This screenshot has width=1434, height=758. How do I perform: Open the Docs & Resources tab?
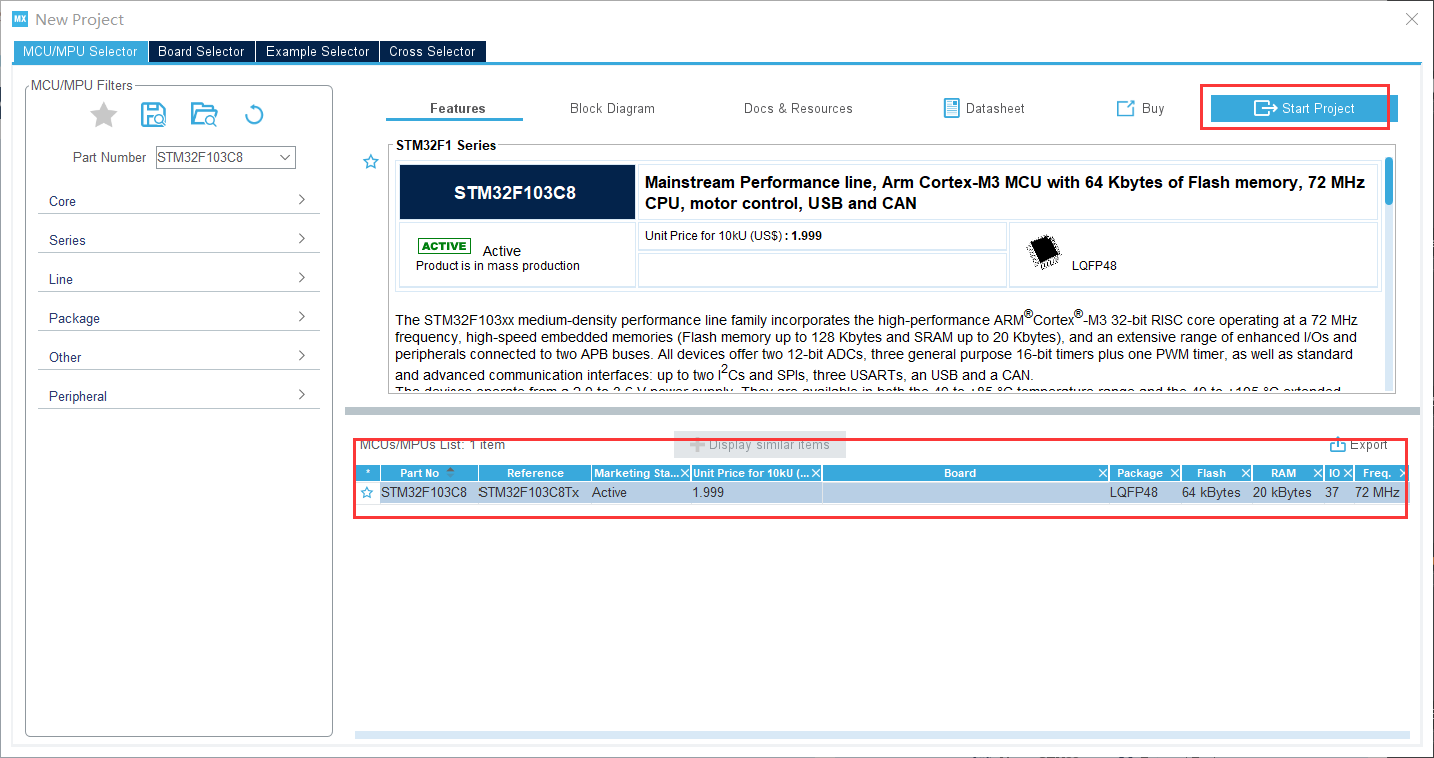pyautogui.click(x=798, y=108)
